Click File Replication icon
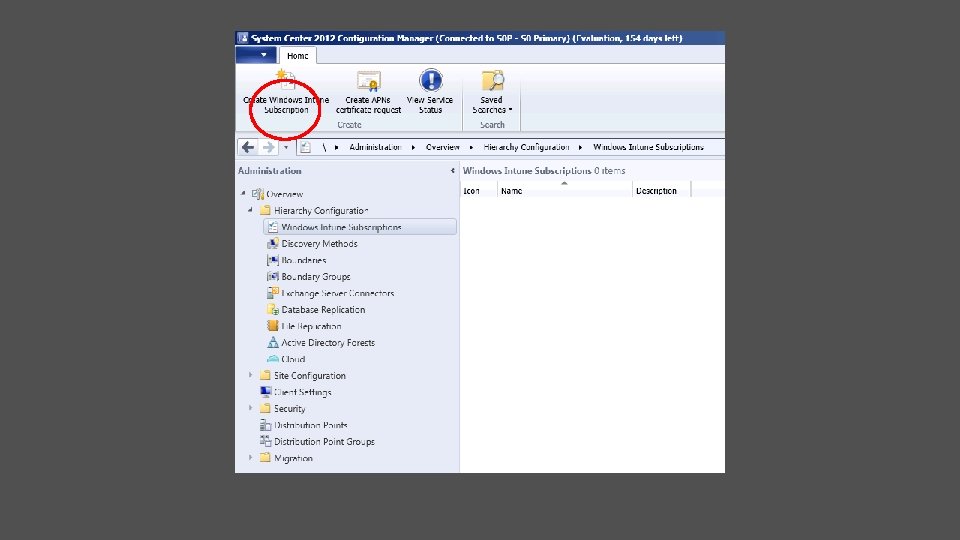Image resolution: width=960 pixels, height=540 pixels. click(x=272, y=326)
